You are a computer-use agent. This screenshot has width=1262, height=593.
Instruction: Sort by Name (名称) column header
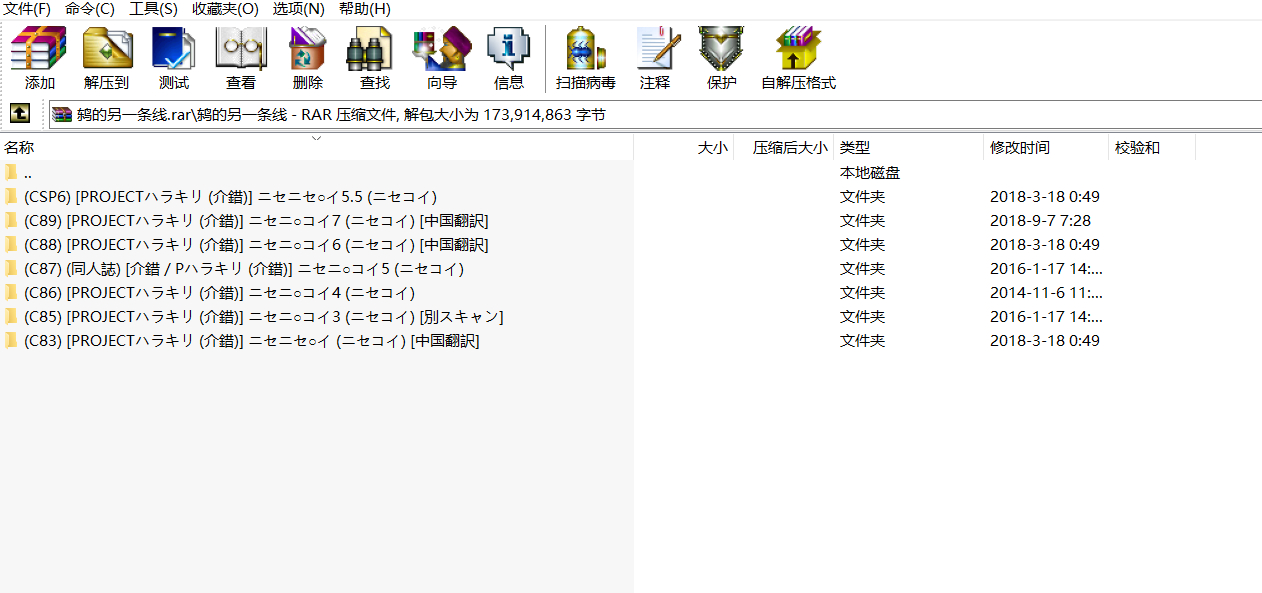(317, 148)
